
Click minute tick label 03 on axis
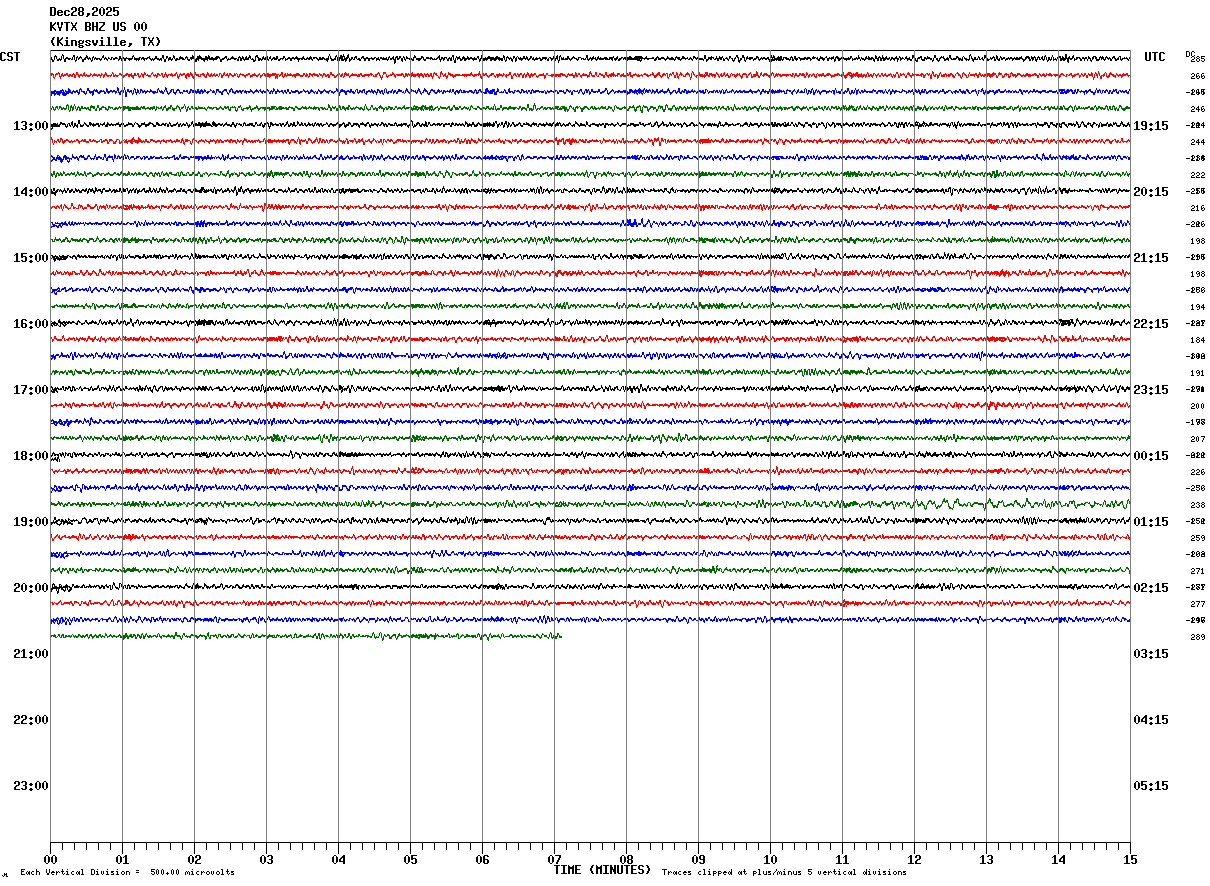266,859
